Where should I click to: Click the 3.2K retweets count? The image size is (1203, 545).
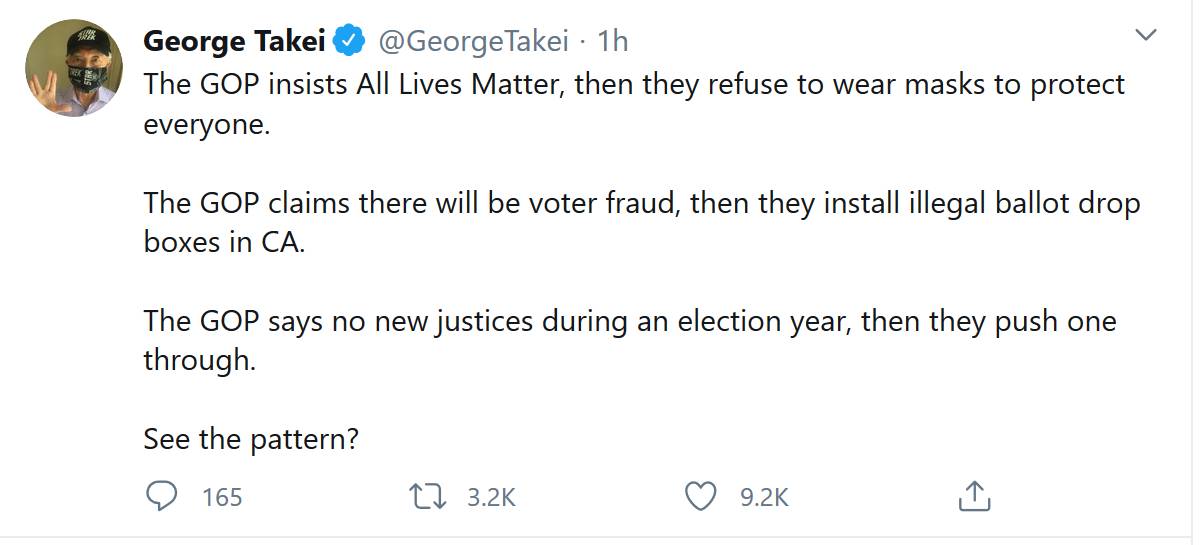(492, 497)
